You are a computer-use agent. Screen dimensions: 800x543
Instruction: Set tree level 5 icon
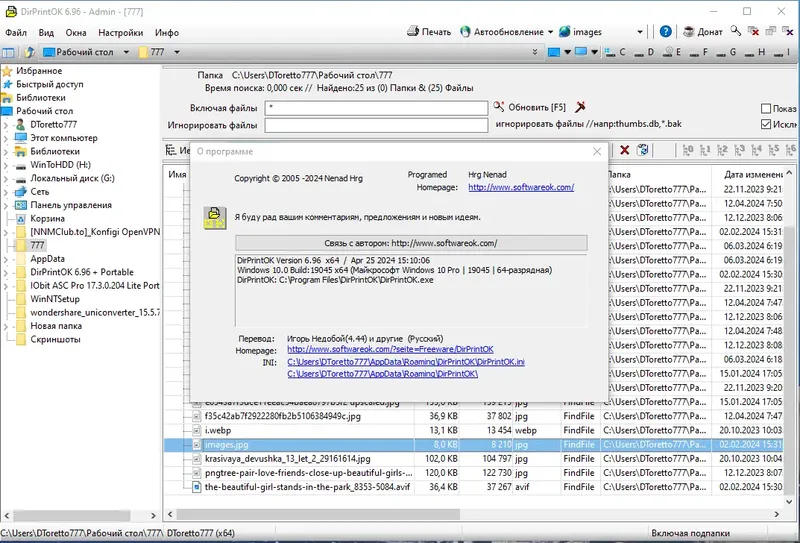(x=773, y=150)
